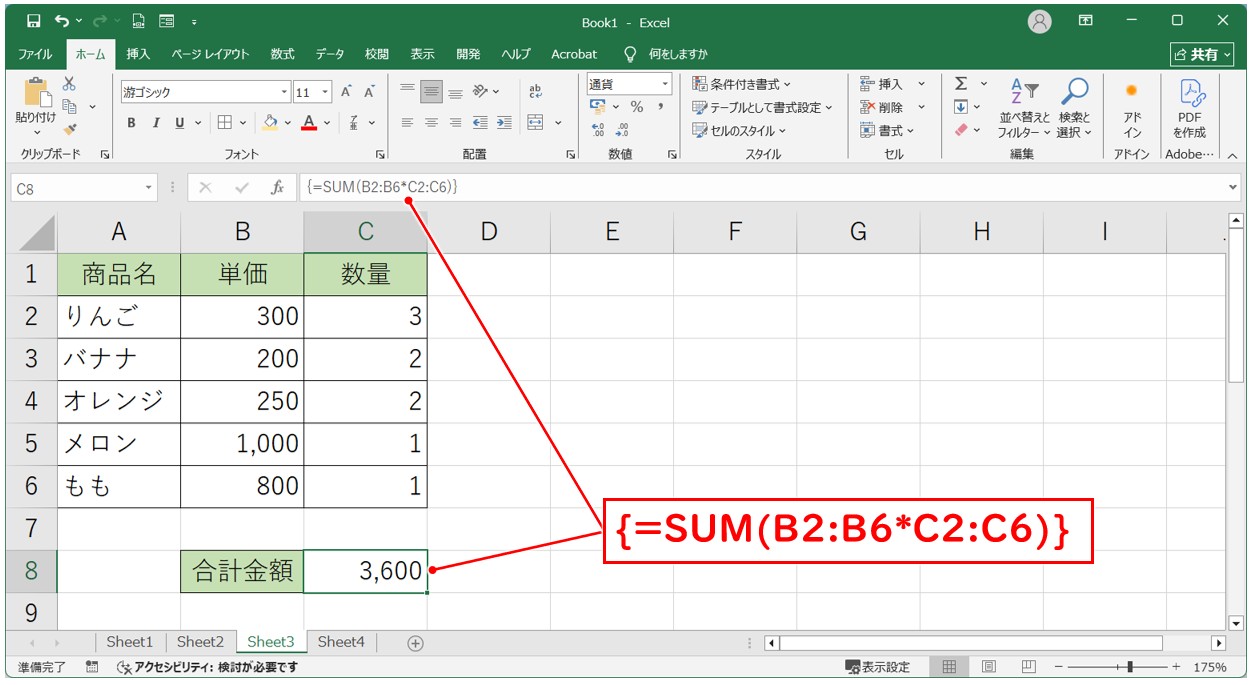Click the red font color A
The height and width of the screenshot is (685, 1251).
(310, 123)
